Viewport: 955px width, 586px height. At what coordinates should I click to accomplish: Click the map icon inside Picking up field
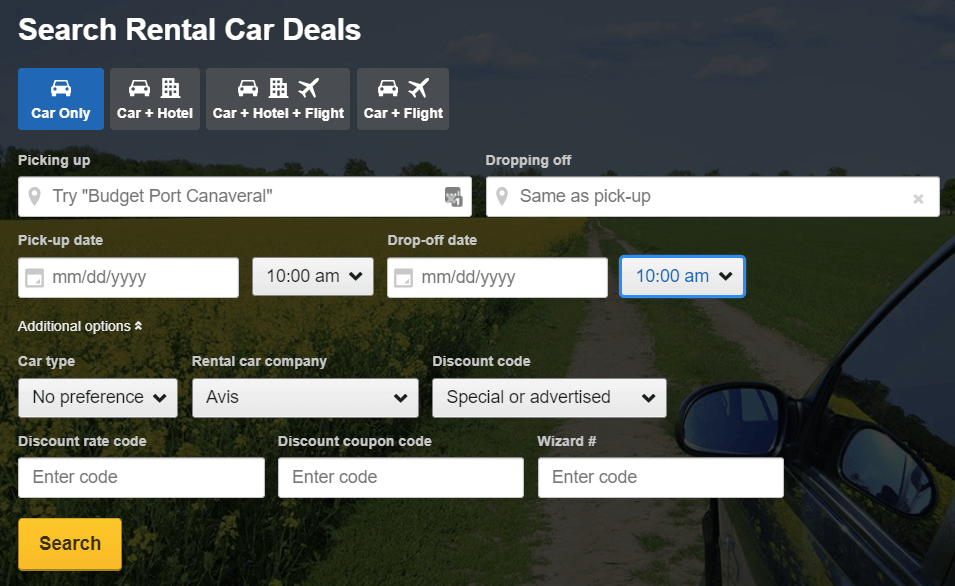click(454, 197)
